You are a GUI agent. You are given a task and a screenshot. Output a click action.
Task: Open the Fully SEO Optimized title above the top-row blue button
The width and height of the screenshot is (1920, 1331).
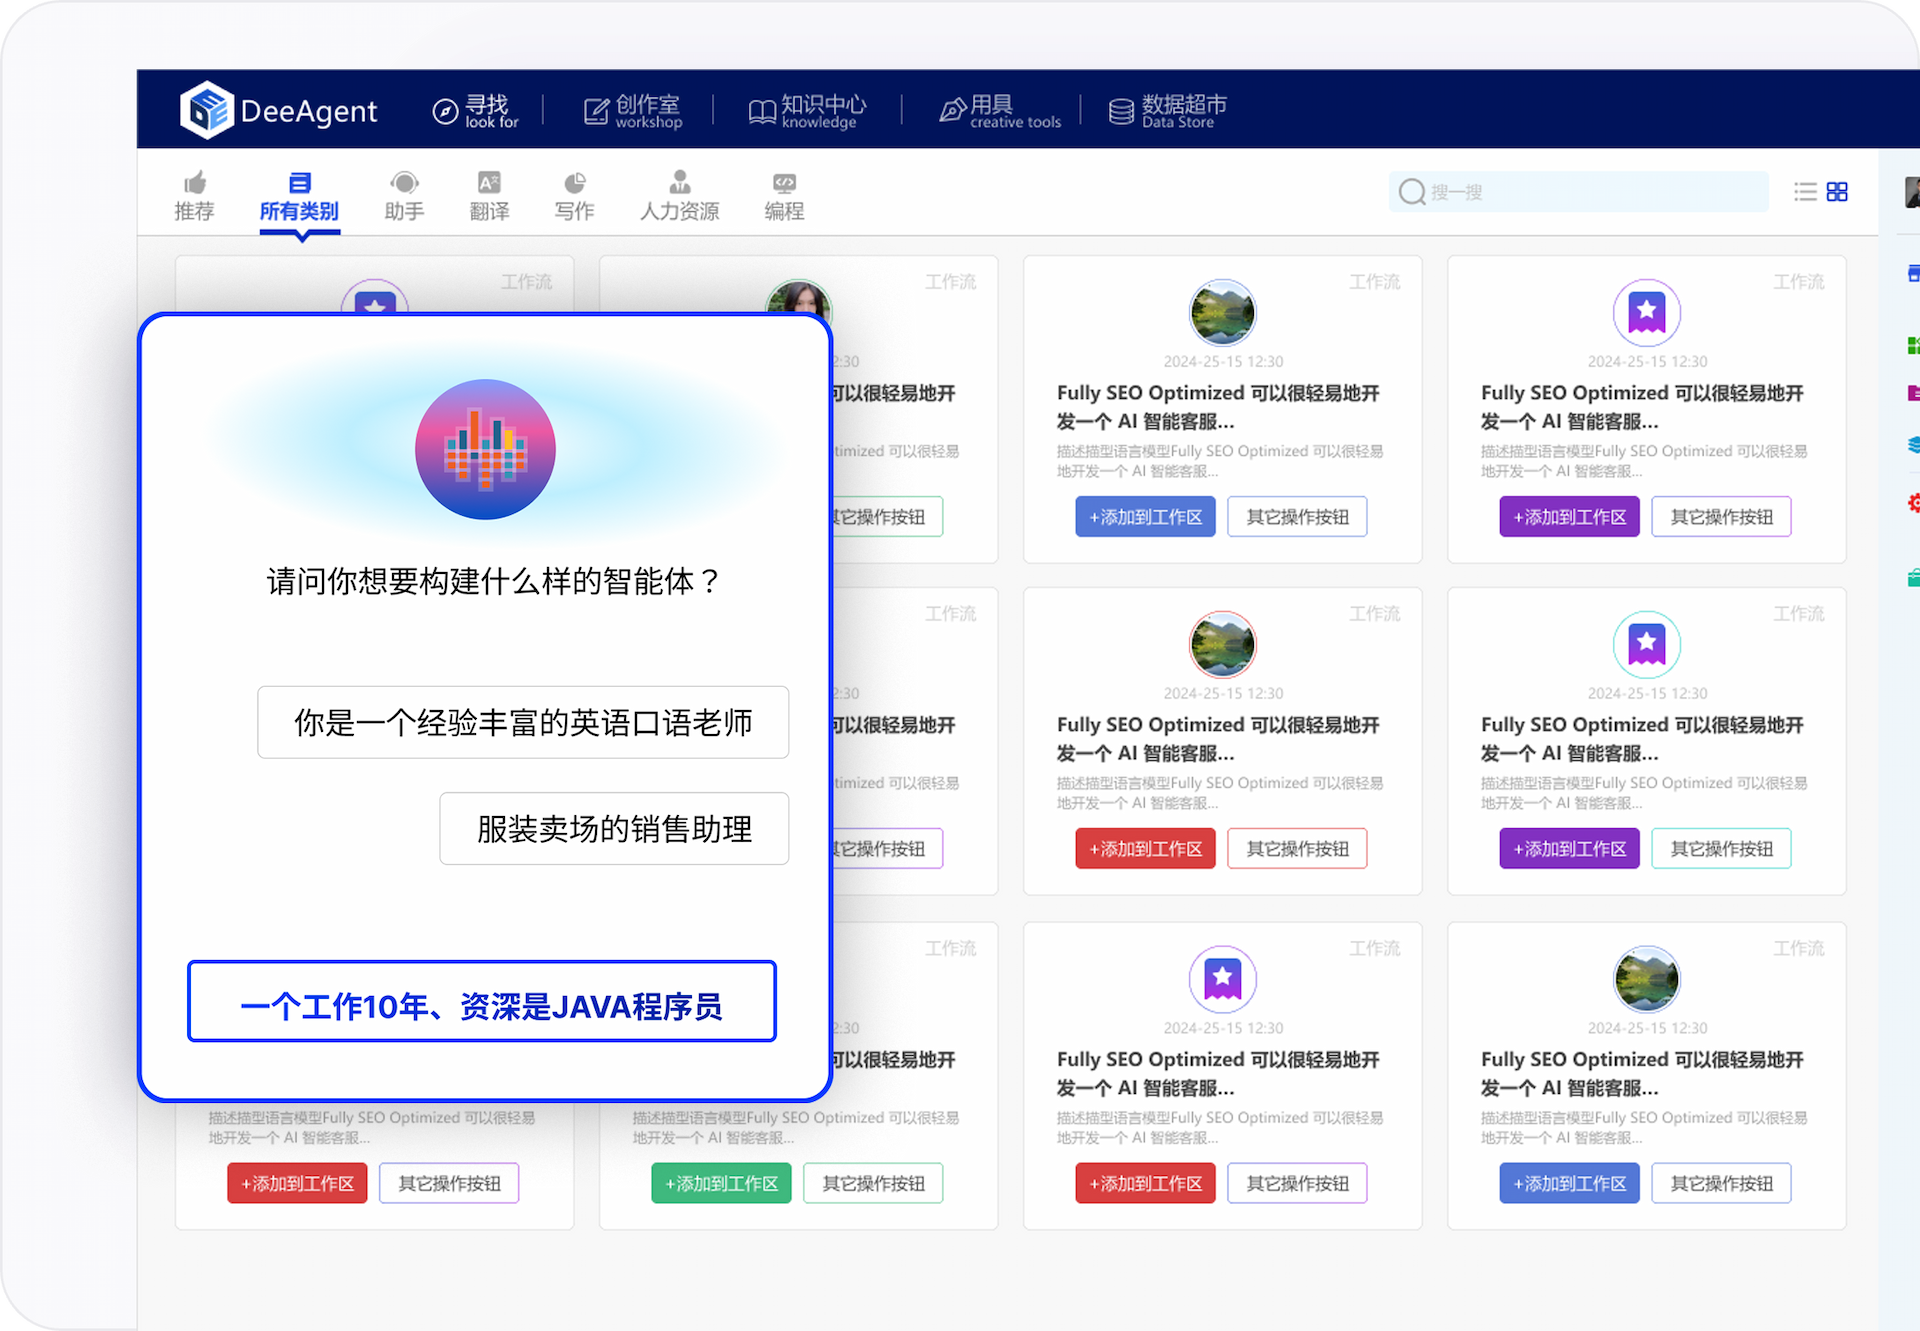pos(1218,407)
